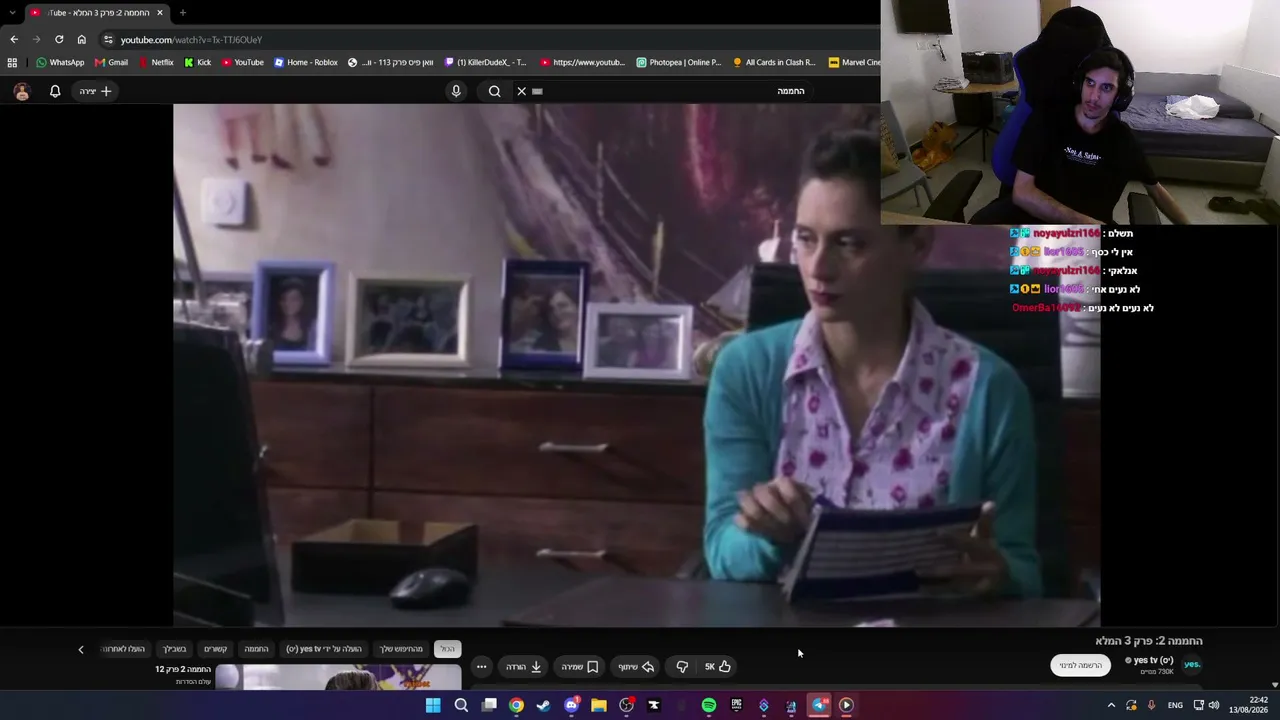Select the בשבילך filter chip
Image resolution: width=1280 pixels, height=720 pixels.
175,649
